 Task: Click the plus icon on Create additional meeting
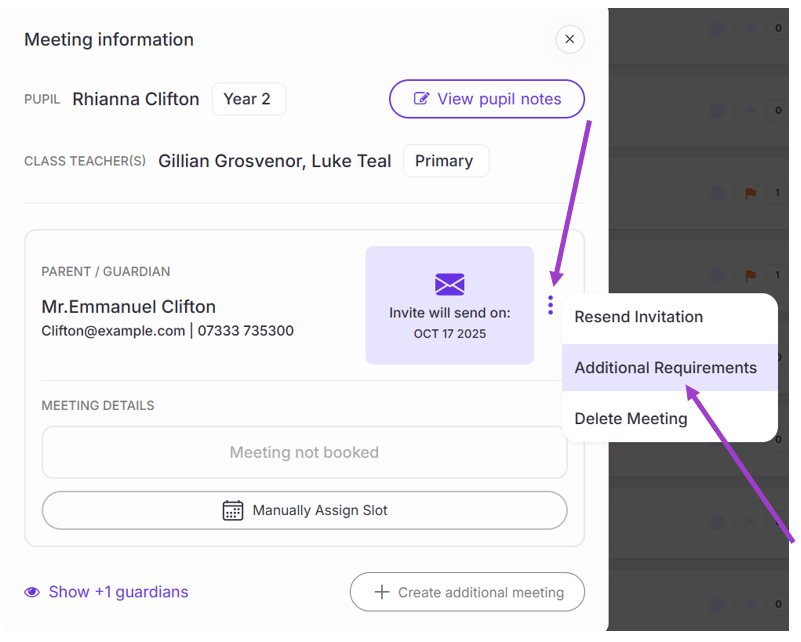click(381, 592)
